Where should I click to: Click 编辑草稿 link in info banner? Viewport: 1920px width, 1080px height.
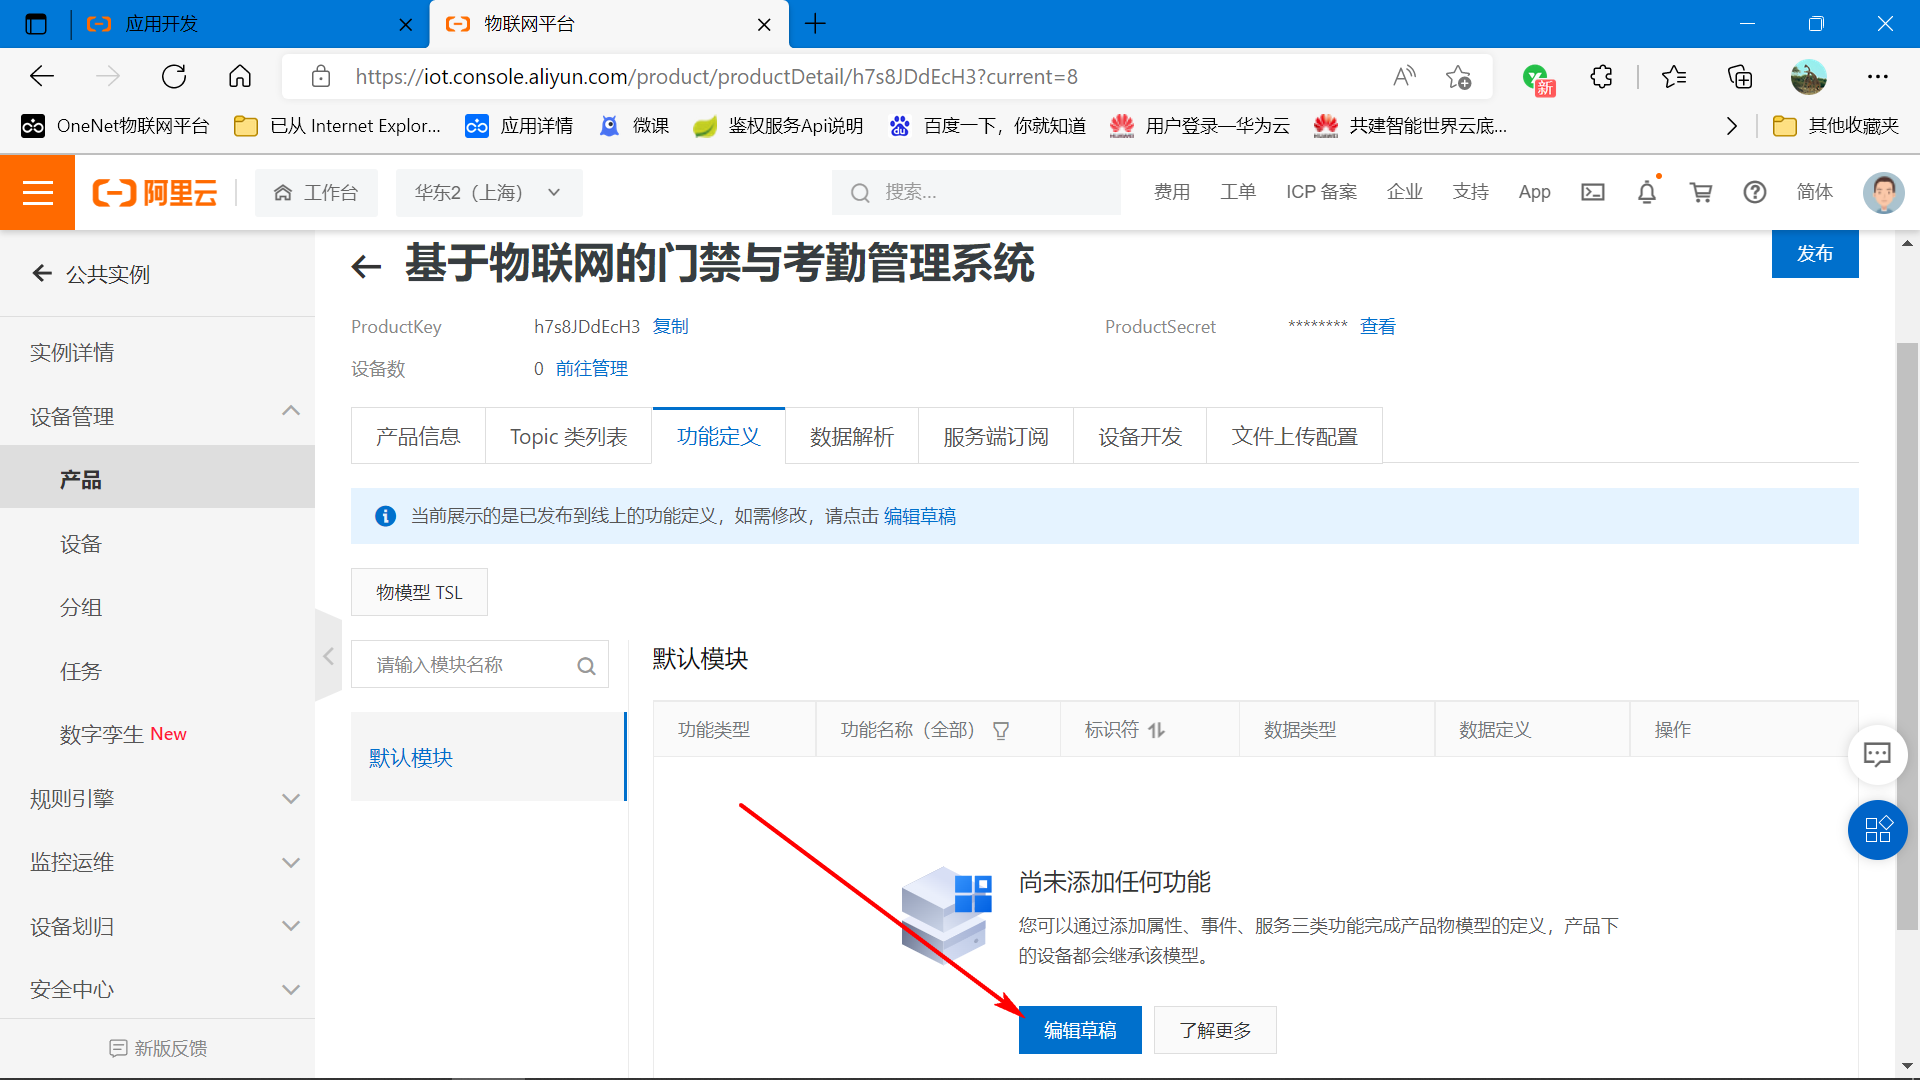tap(920, 516)
